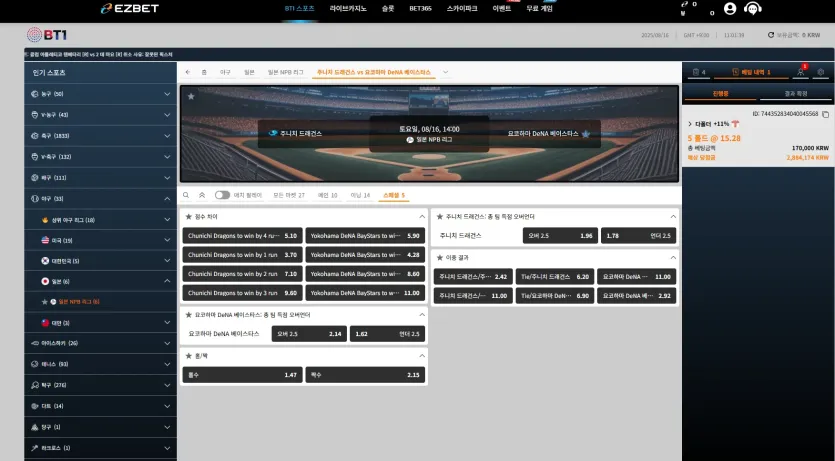Open the 슬롯 top menu

coord(388,9)
